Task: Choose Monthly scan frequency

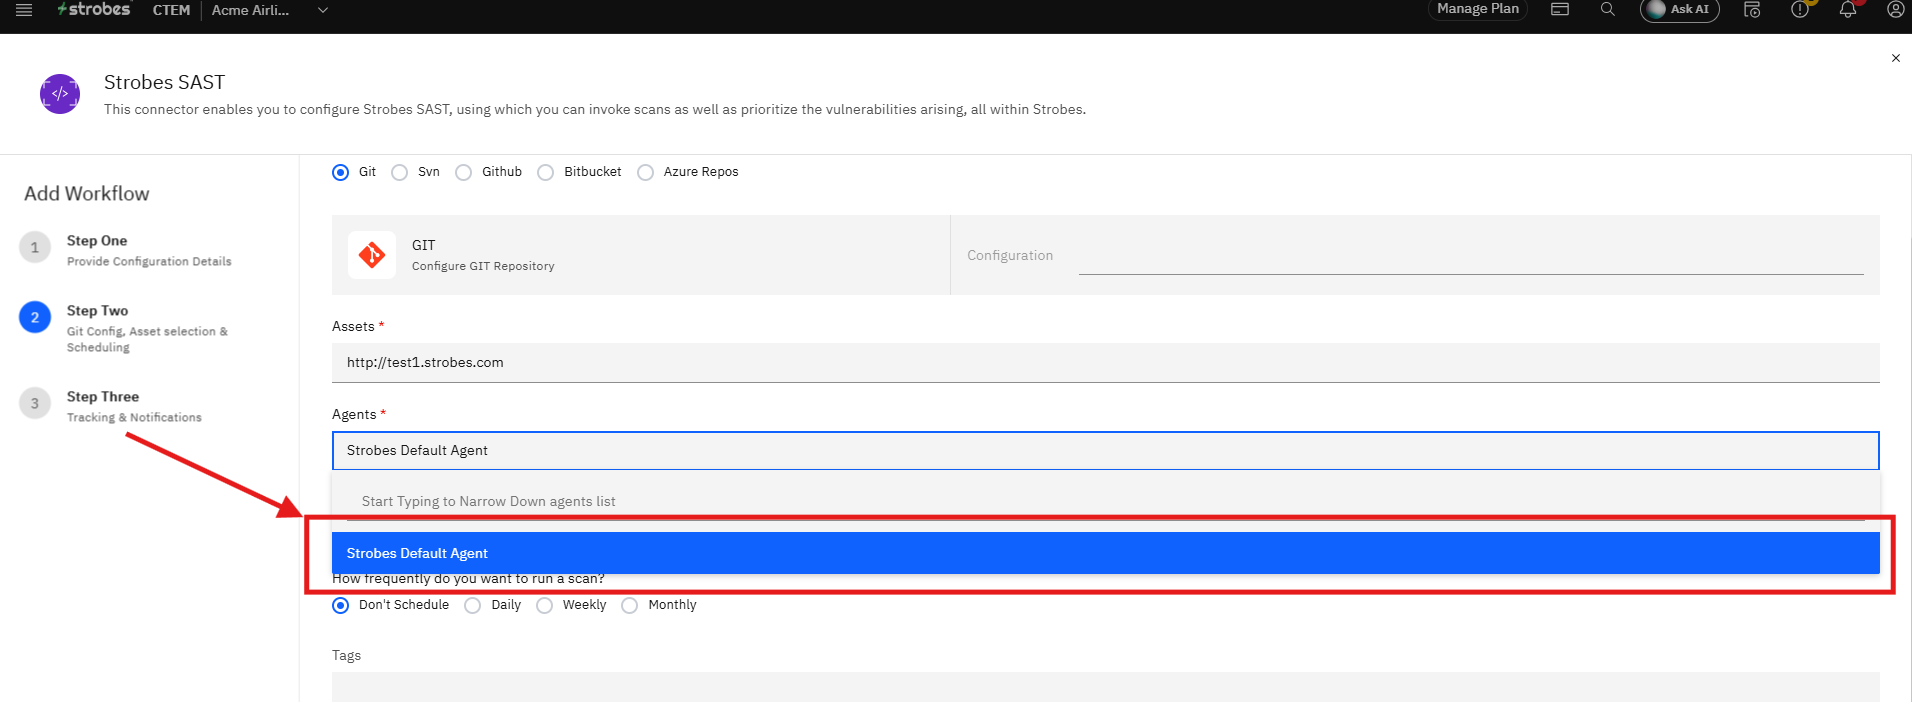Action: click(629, 605)
